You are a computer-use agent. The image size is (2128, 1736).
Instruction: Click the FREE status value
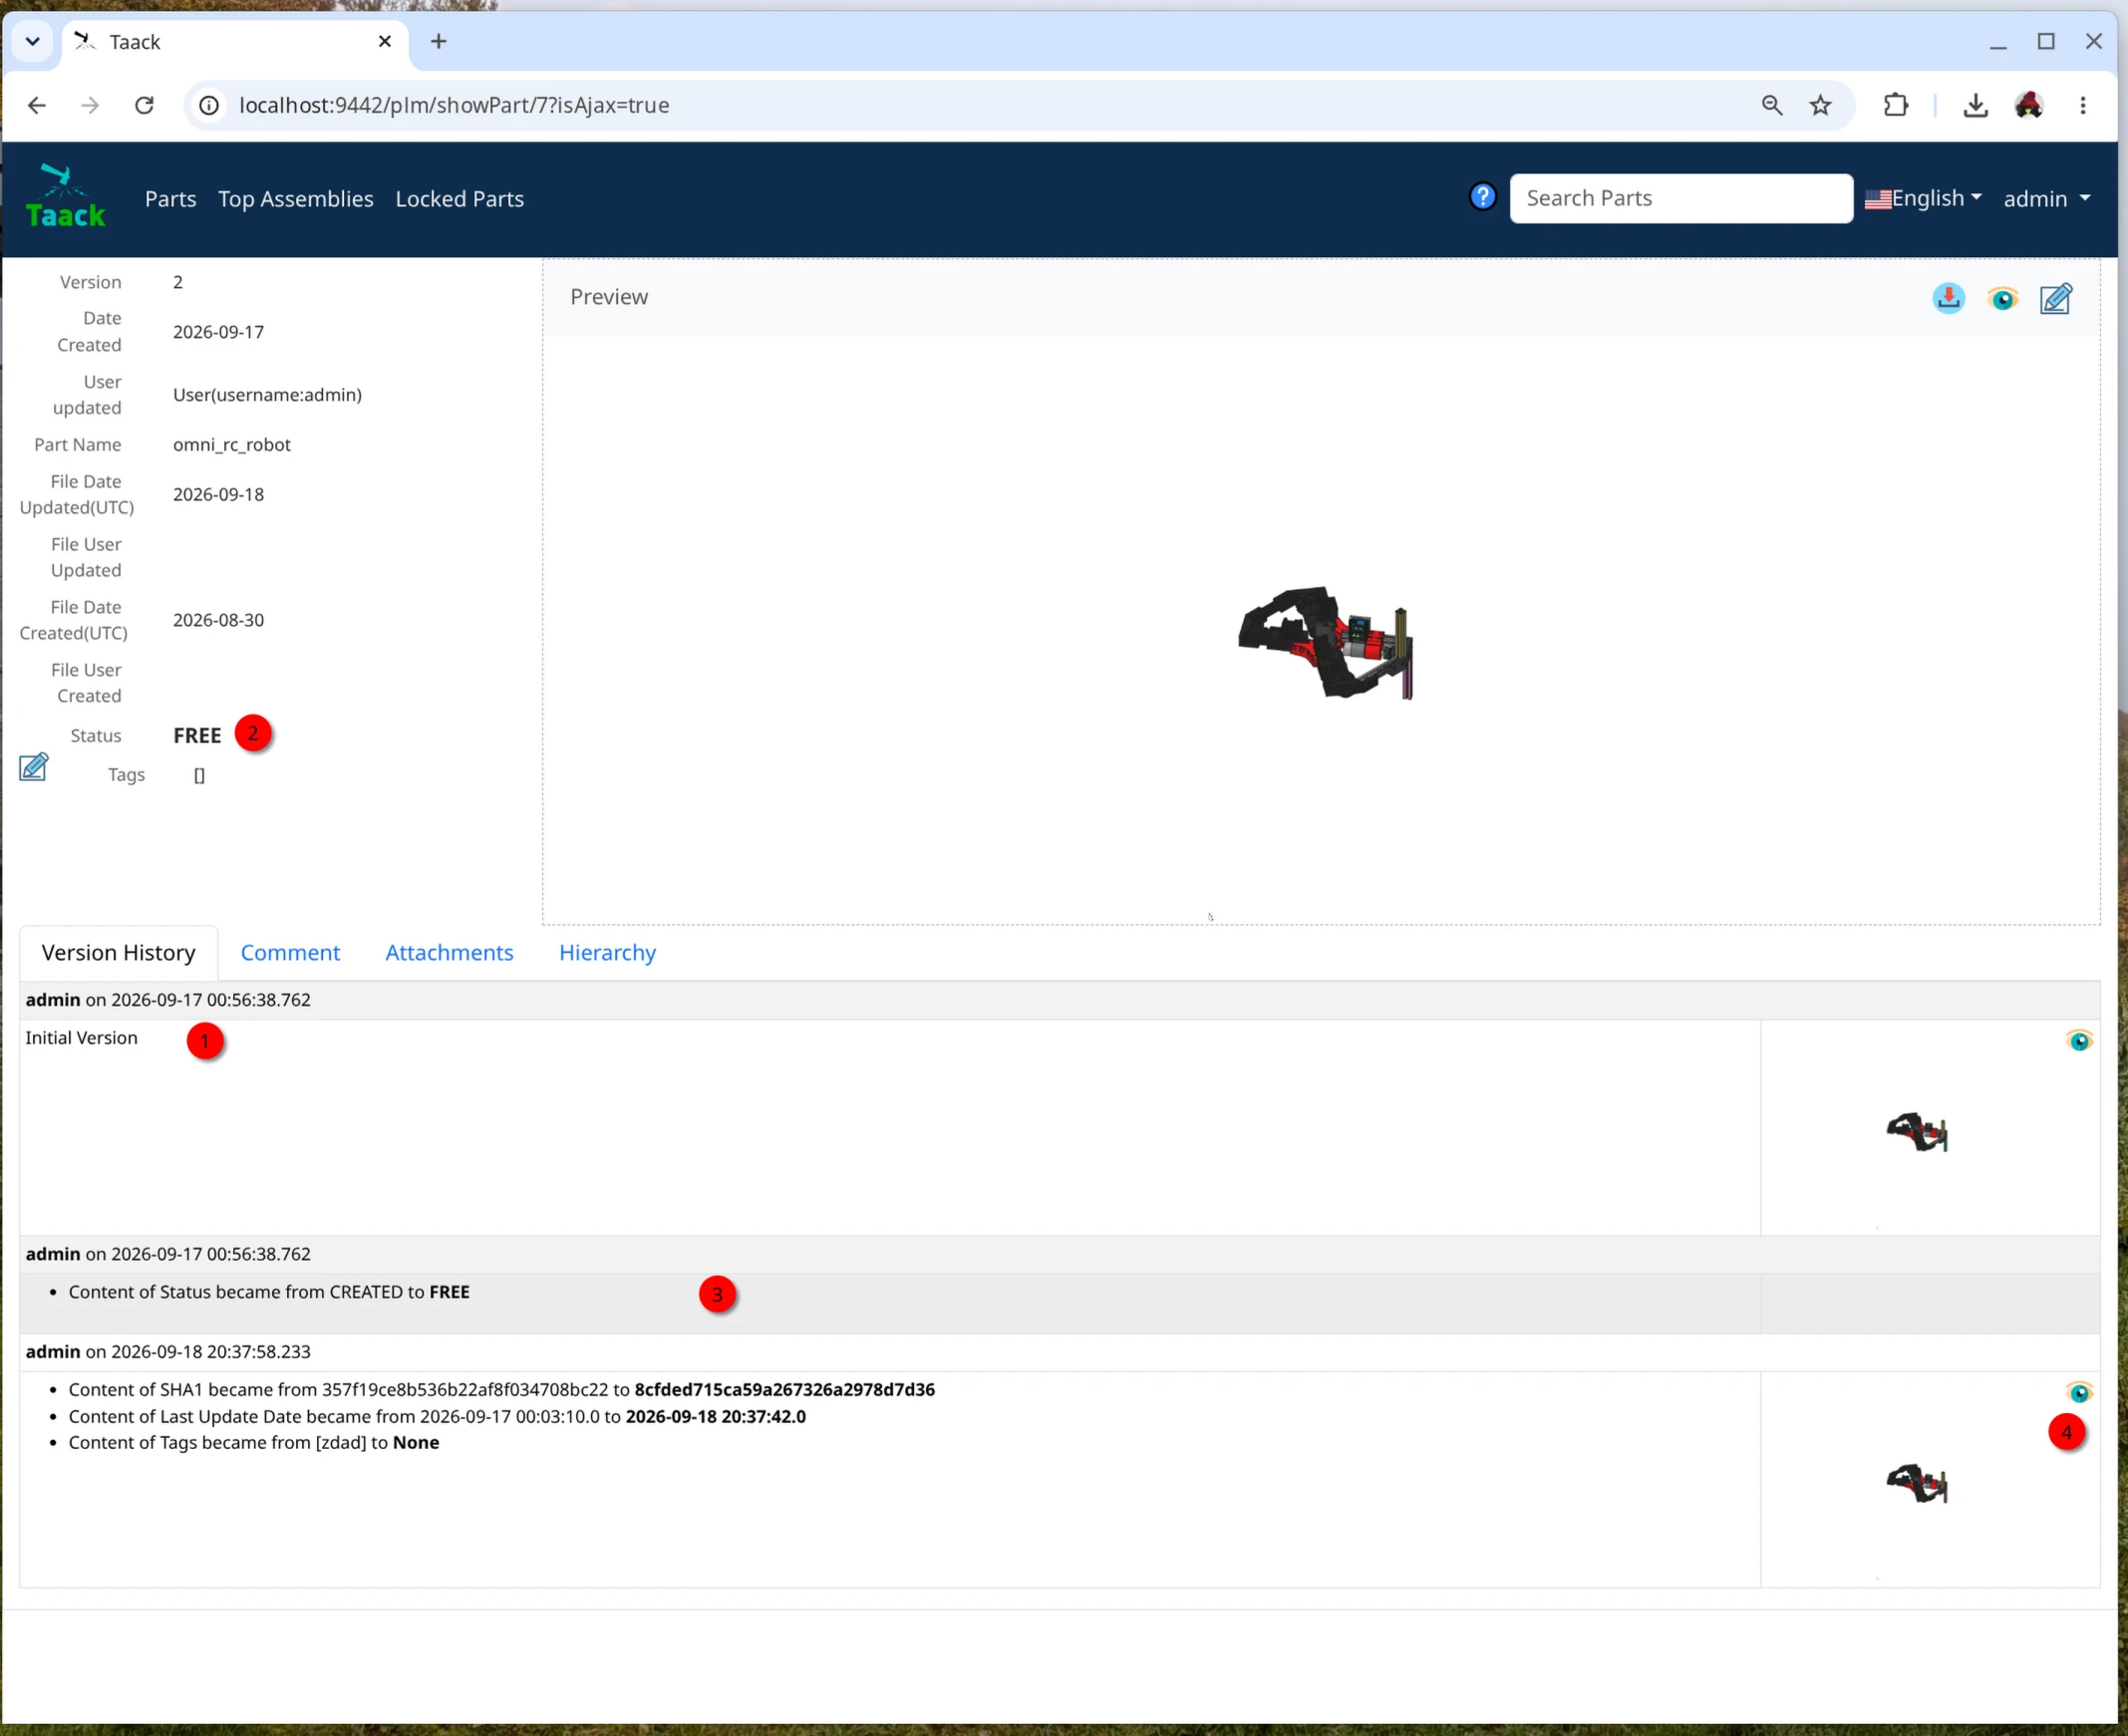click(x=197, y=735)
